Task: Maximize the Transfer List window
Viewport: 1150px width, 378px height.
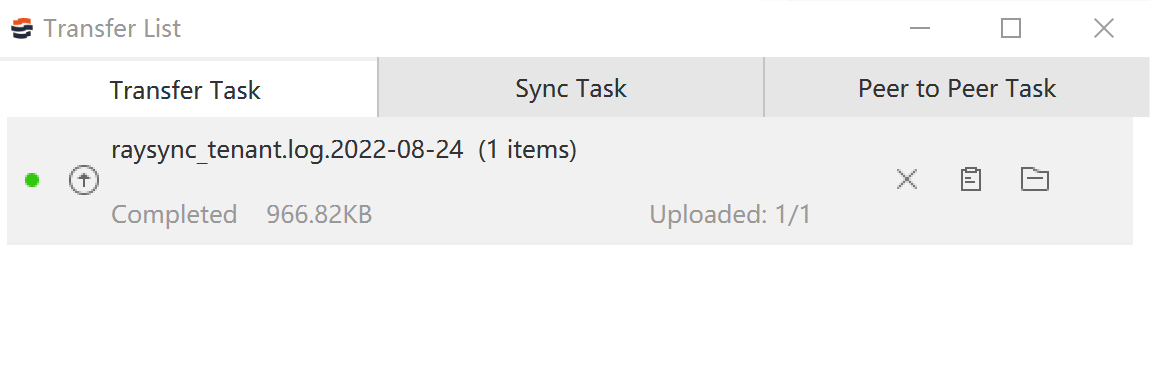Action: (x=1011, y=29)
